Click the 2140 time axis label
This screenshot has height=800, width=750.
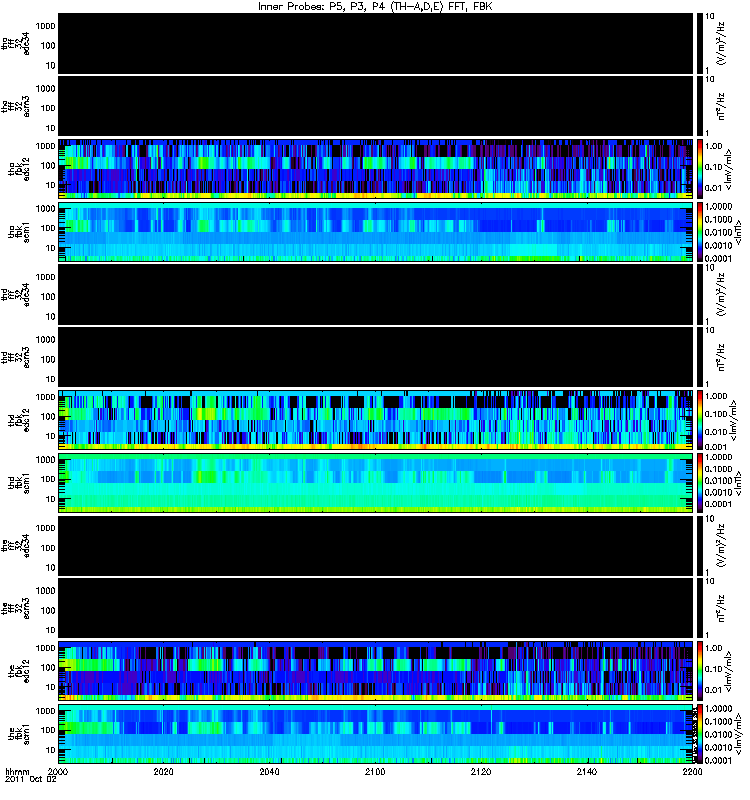(x=587, y=771)
